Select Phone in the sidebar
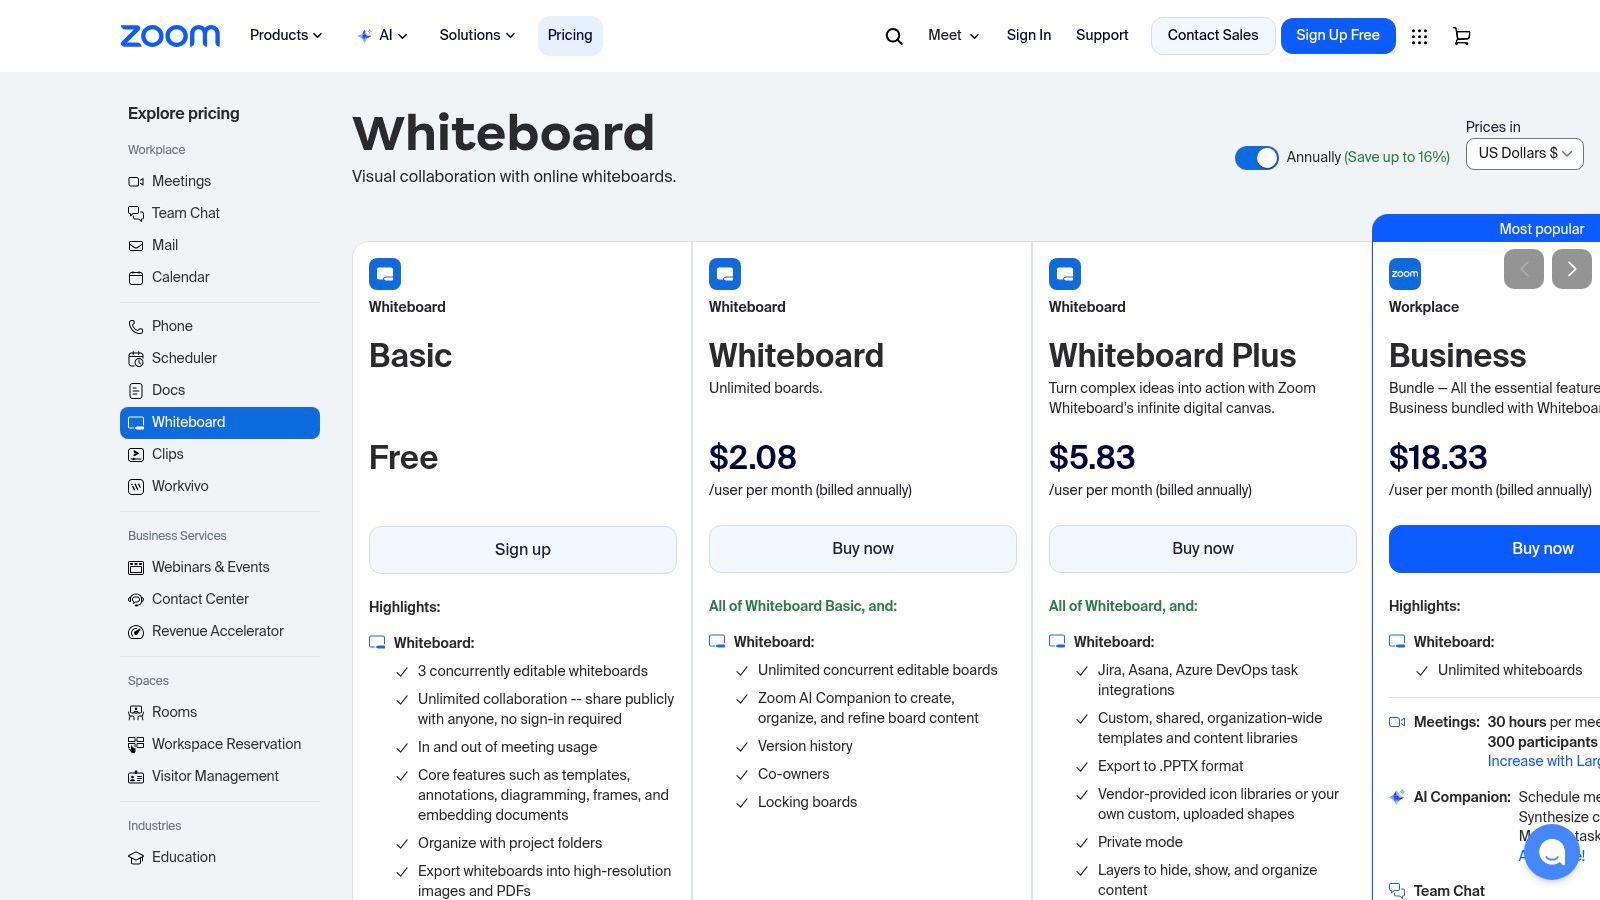 click(171, 325)
